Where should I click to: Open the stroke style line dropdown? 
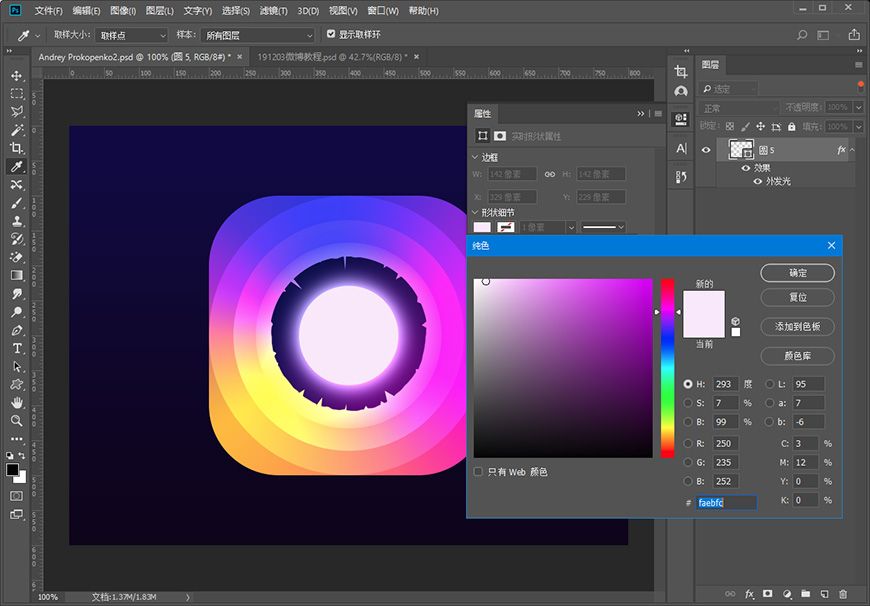[603, 227]
